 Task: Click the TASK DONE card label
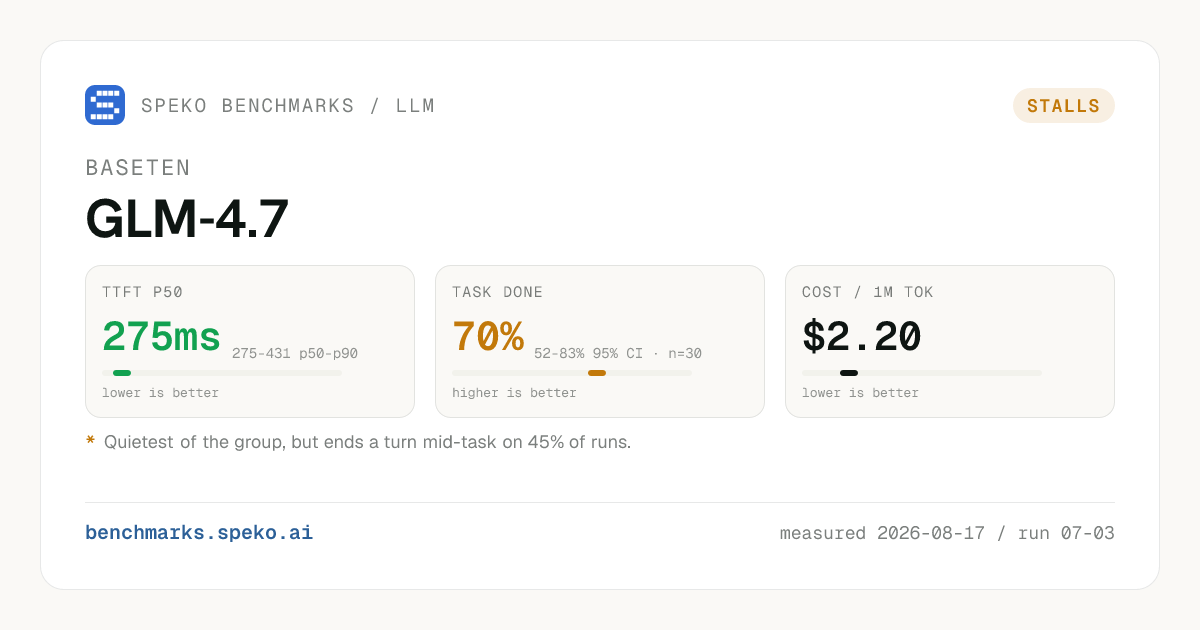coord(498,293)
